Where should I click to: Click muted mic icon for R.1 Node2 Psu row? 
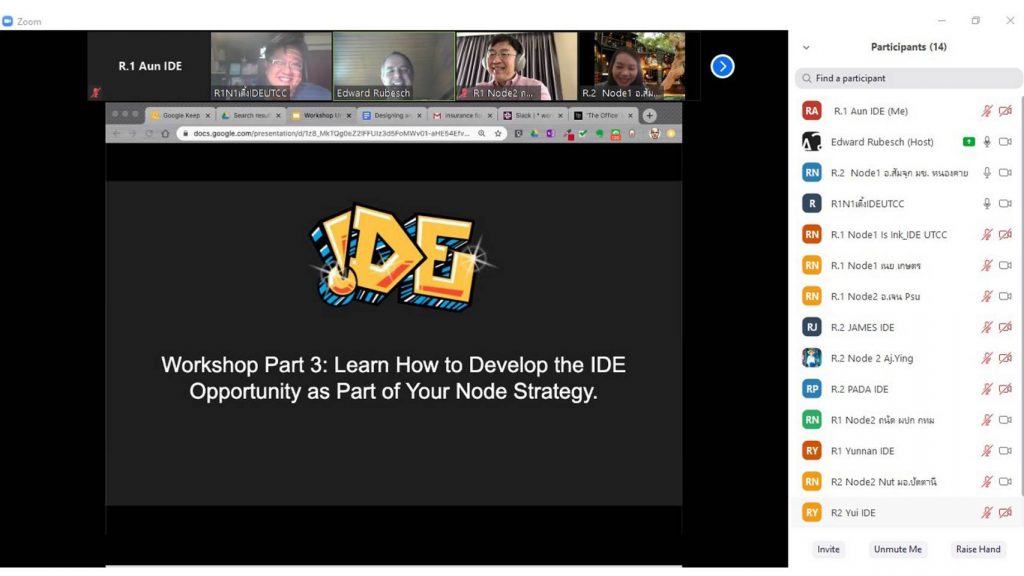tap(987, 296)
